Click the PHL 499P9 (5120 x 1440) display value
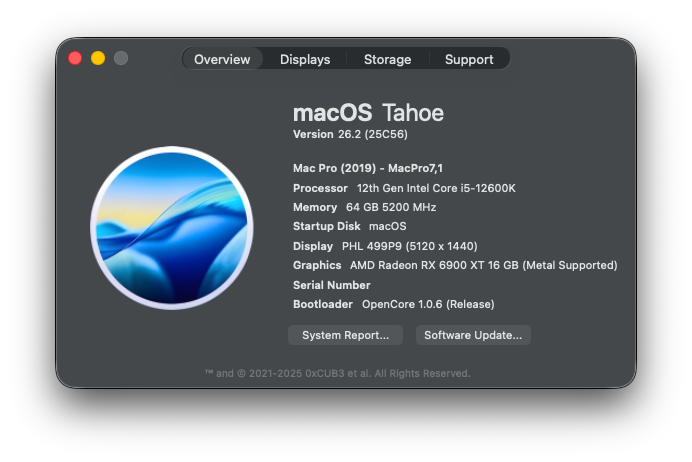This screenshot has width=692, height=462. [x=410, y=246]
